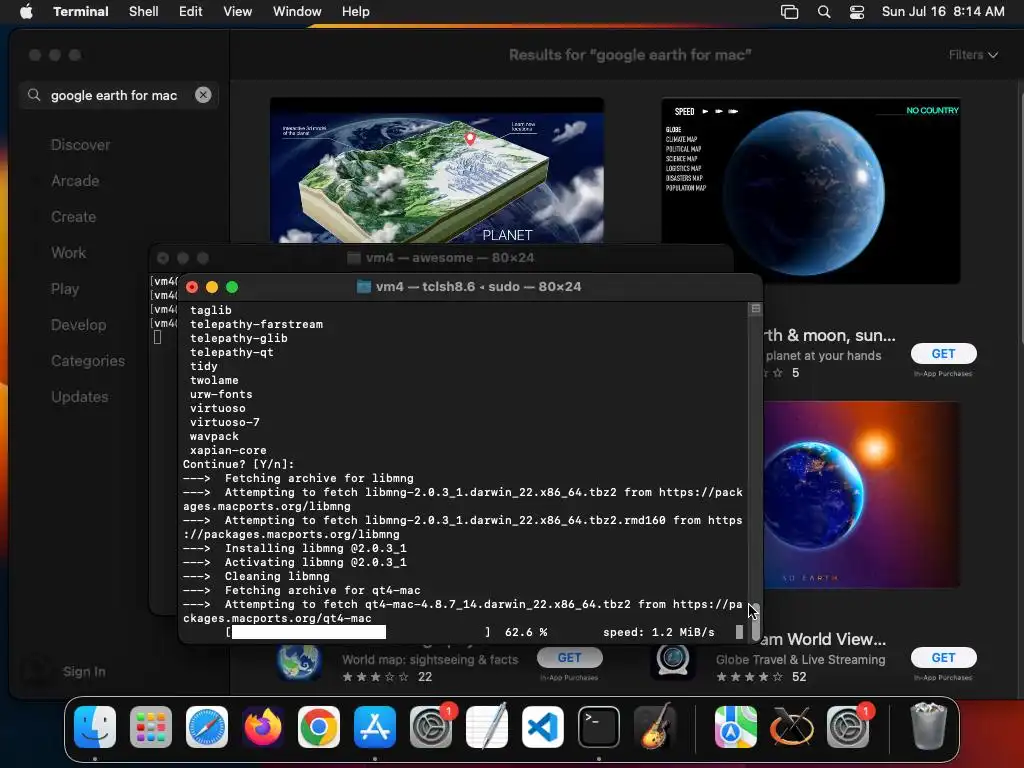Click the 'World View...' app title

[824, 639]
